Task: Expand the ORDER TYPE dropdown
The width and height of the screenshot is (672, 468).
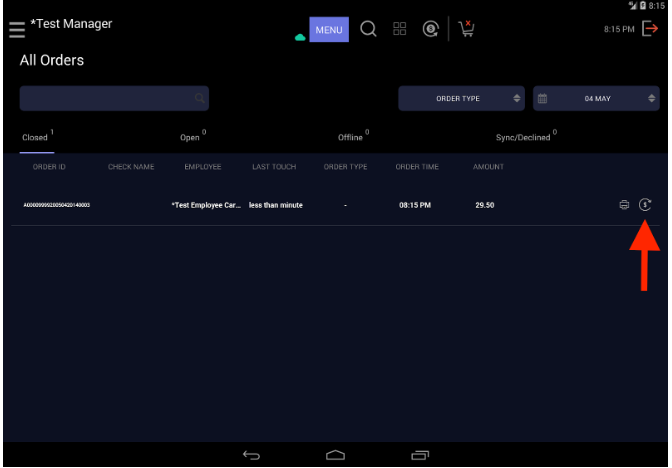Action: click(x=462, y=99)
